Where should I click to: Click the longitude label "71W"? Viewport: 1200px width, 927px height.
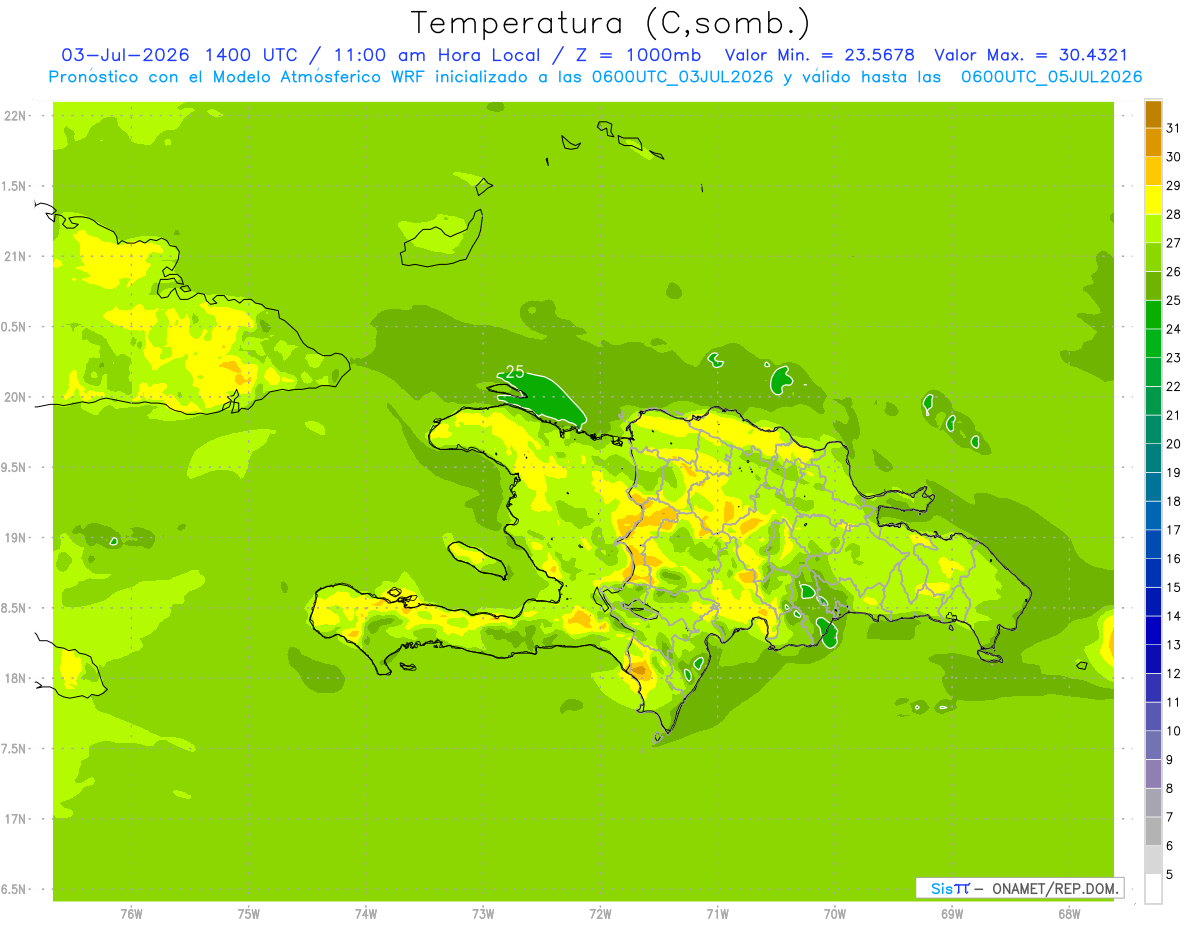(717, 914)
